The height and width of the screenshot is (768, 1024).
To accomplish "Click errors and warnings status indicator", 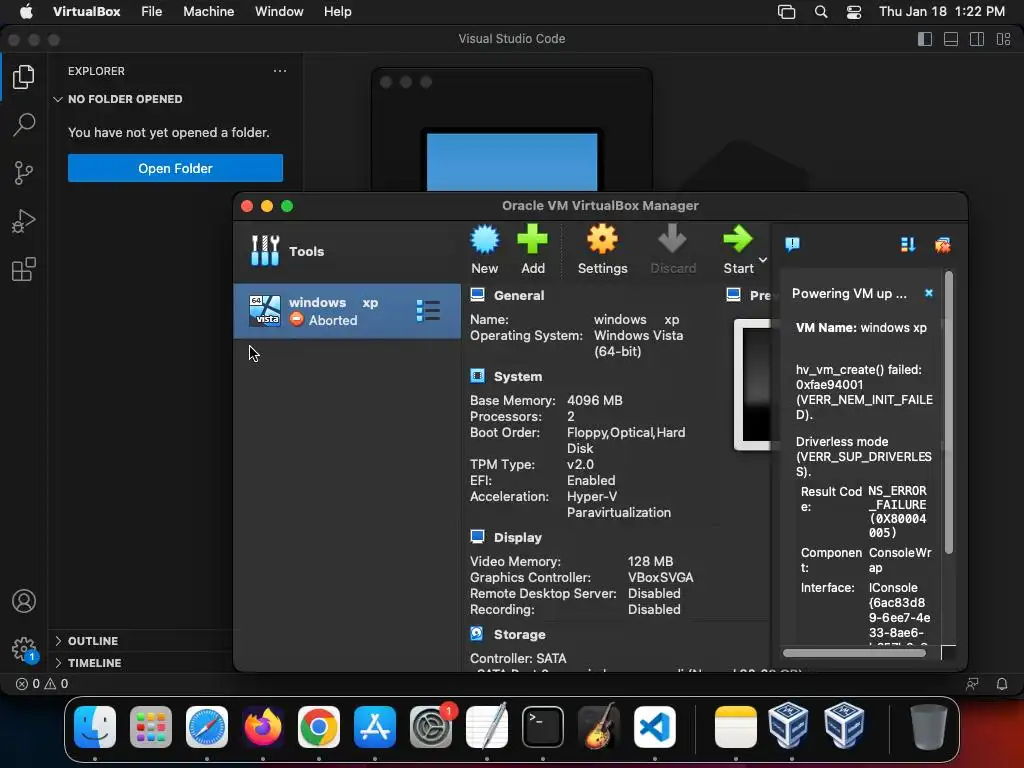I will (x=42, y=684).
